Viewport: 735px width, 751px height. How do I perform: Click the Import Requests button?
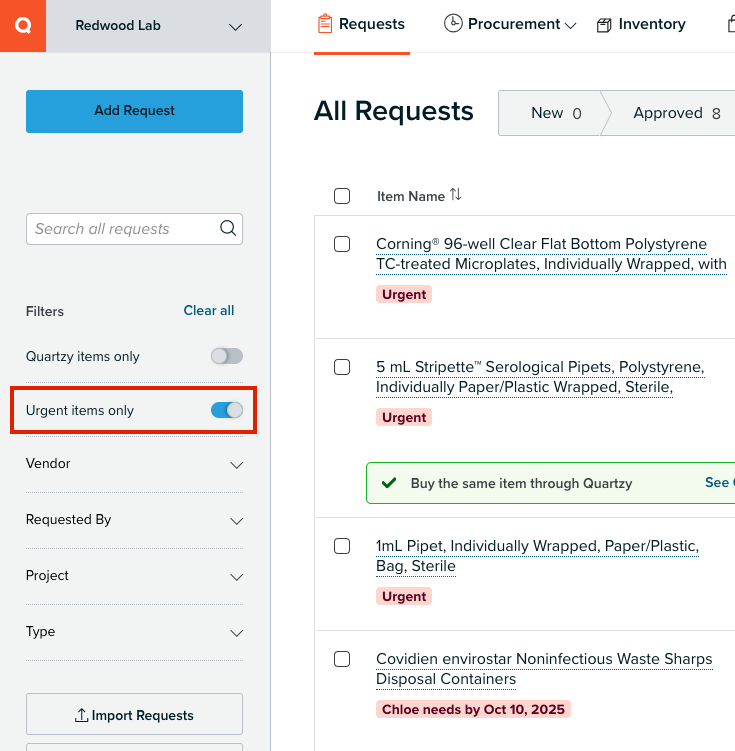pos(135,714)
